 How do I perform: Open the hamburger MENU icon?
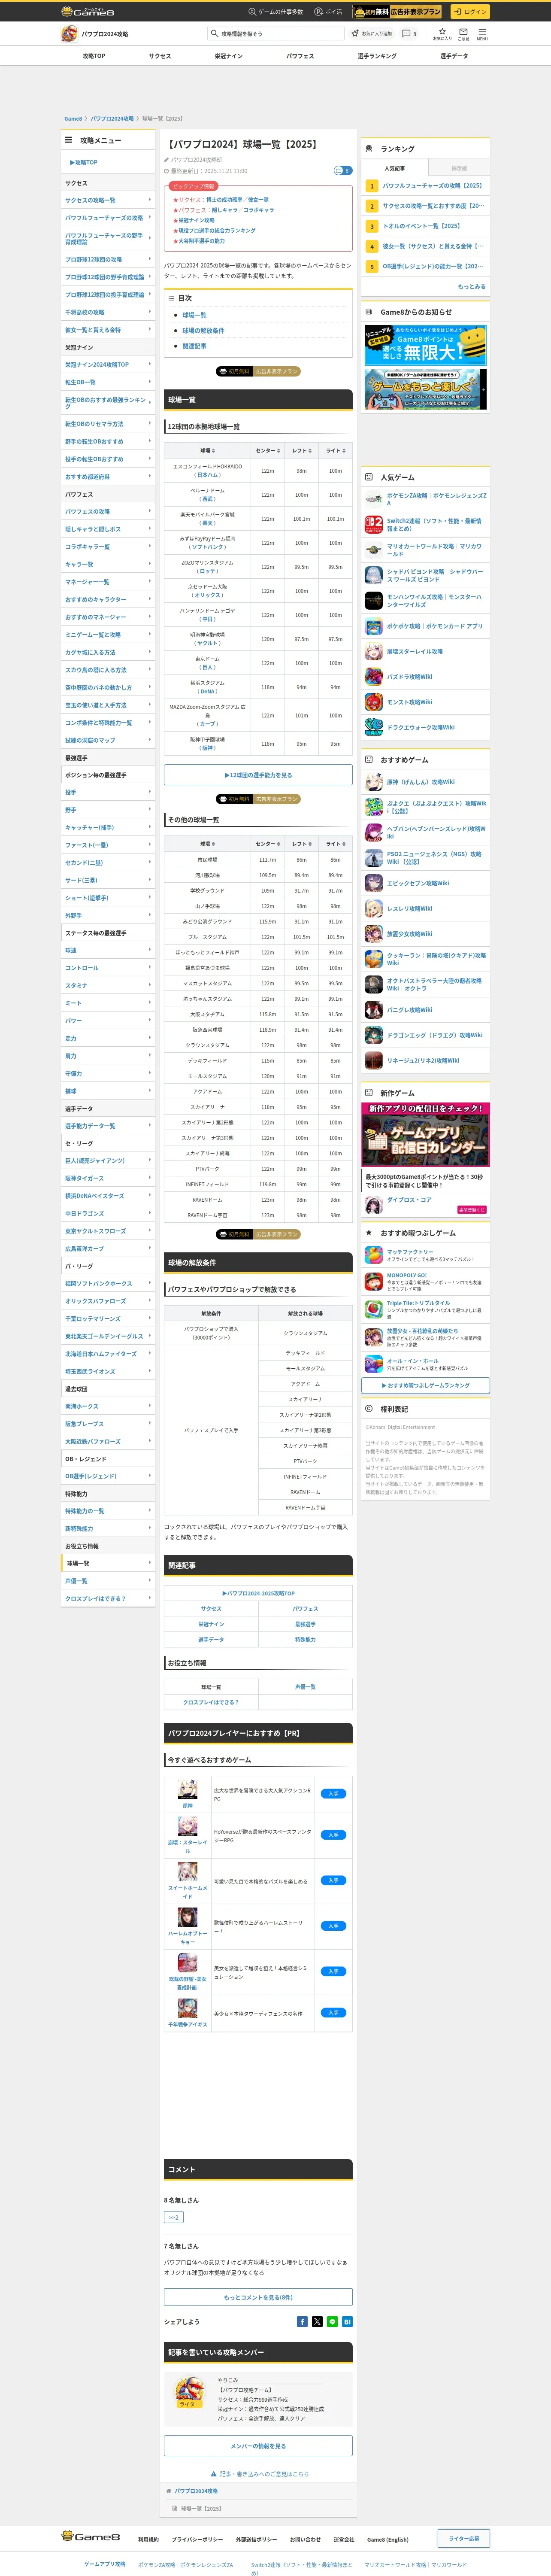[482, 33]
